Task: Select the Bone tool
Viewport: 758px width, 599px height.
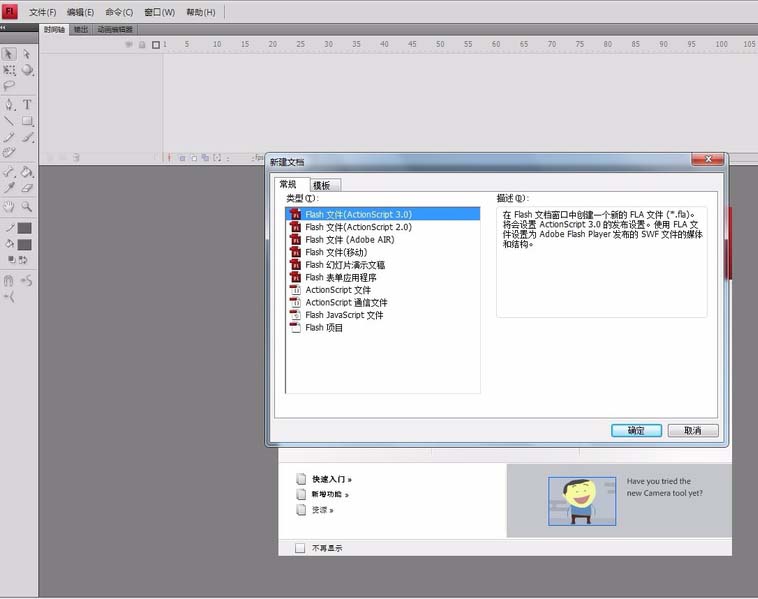Action: (x=9, y=172)
